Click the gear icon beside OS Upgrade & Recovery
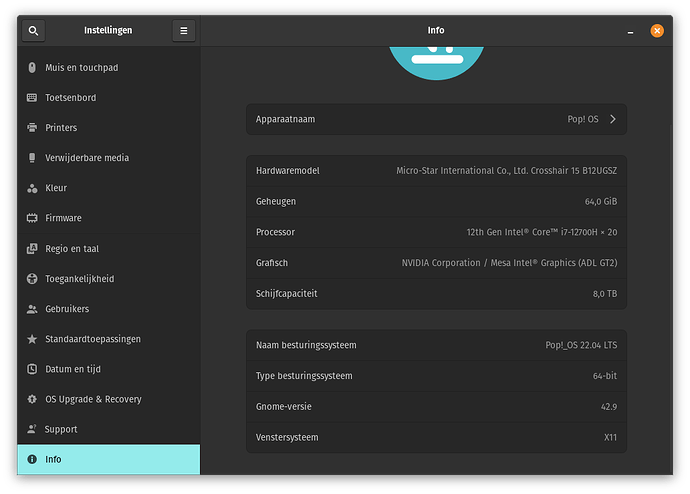 [x=32, y=399]
